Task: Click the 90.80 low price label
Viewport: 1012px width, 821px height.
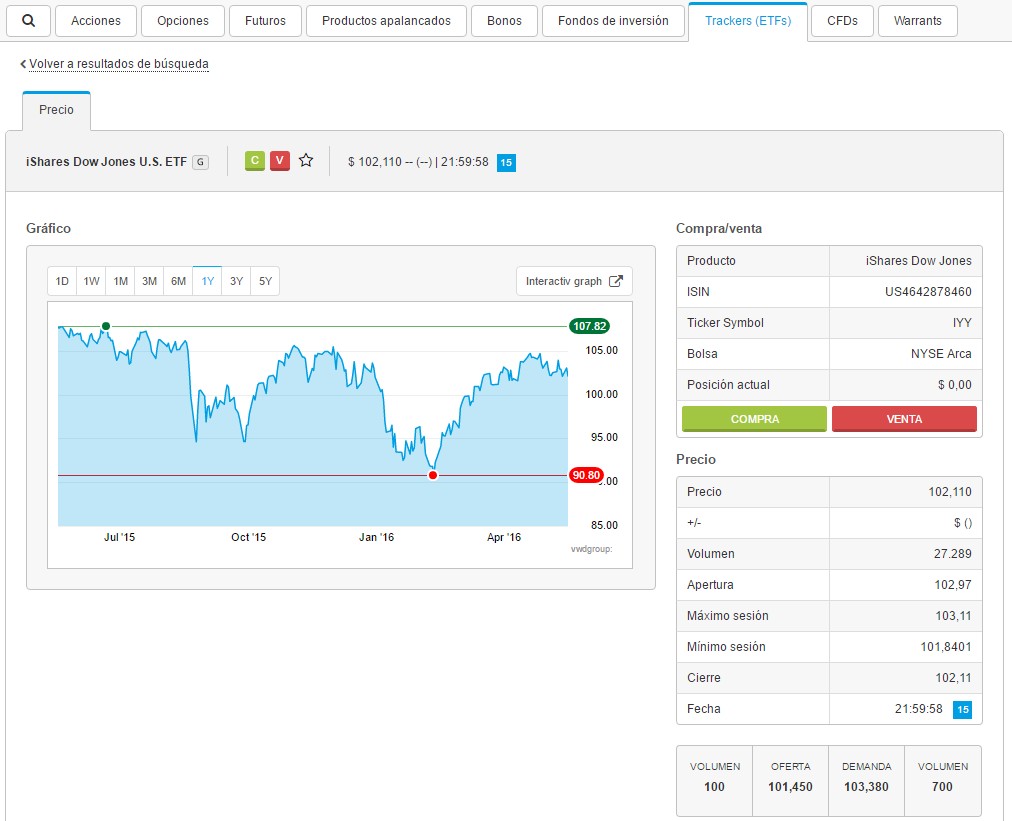Action: (586, 475)
